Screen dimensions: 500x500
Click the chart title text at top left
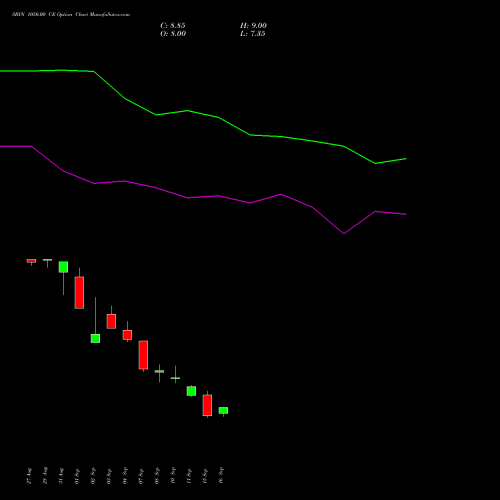[x=71, y=15]
